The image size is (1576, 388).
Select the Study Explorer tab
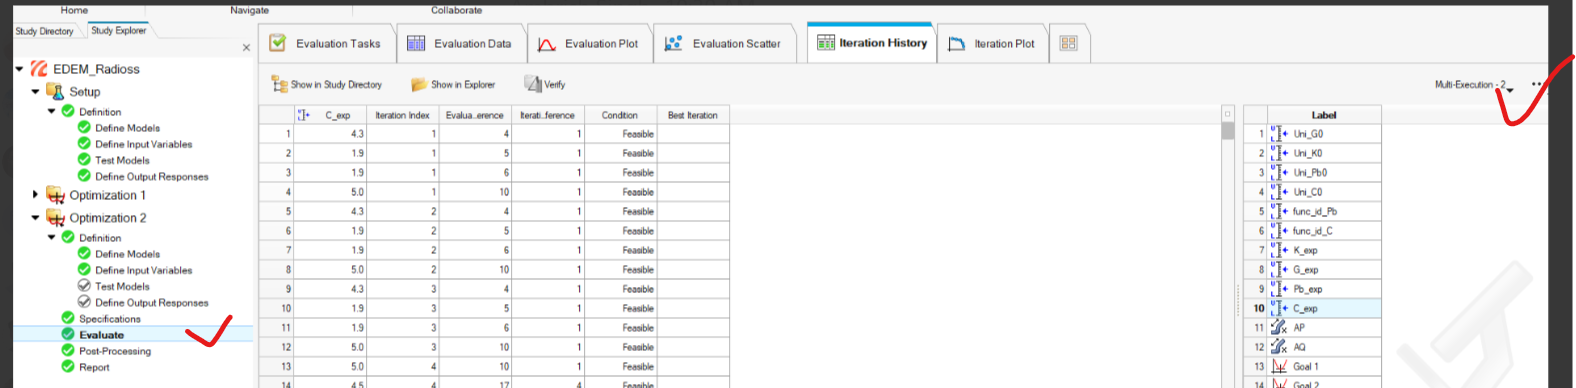118,31
